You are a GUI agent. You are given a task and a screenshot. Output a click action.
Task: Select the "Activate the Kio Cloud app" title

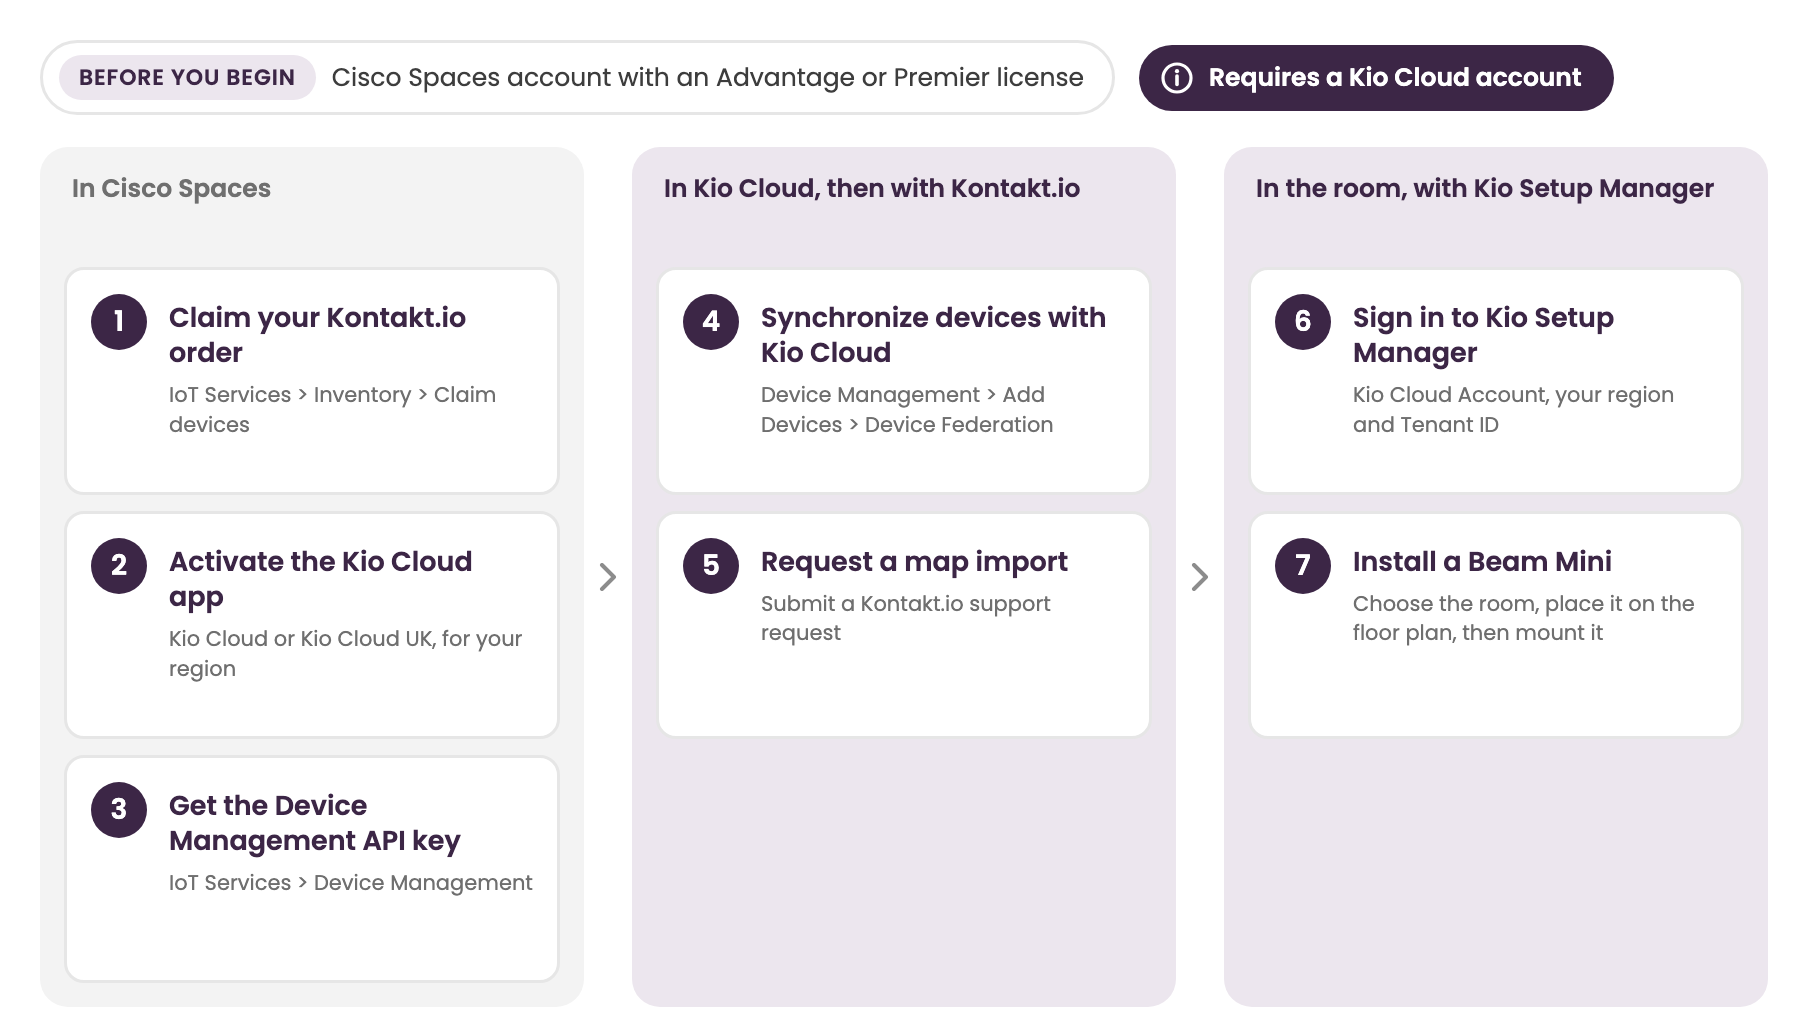click(320, 579)
